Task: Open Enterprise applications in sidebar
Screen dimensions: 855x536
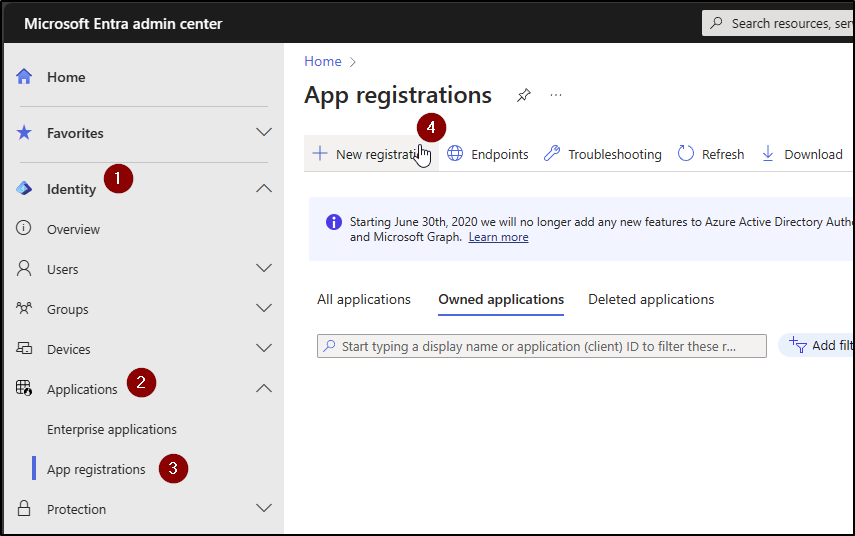Action: click(x=112, y=430)
